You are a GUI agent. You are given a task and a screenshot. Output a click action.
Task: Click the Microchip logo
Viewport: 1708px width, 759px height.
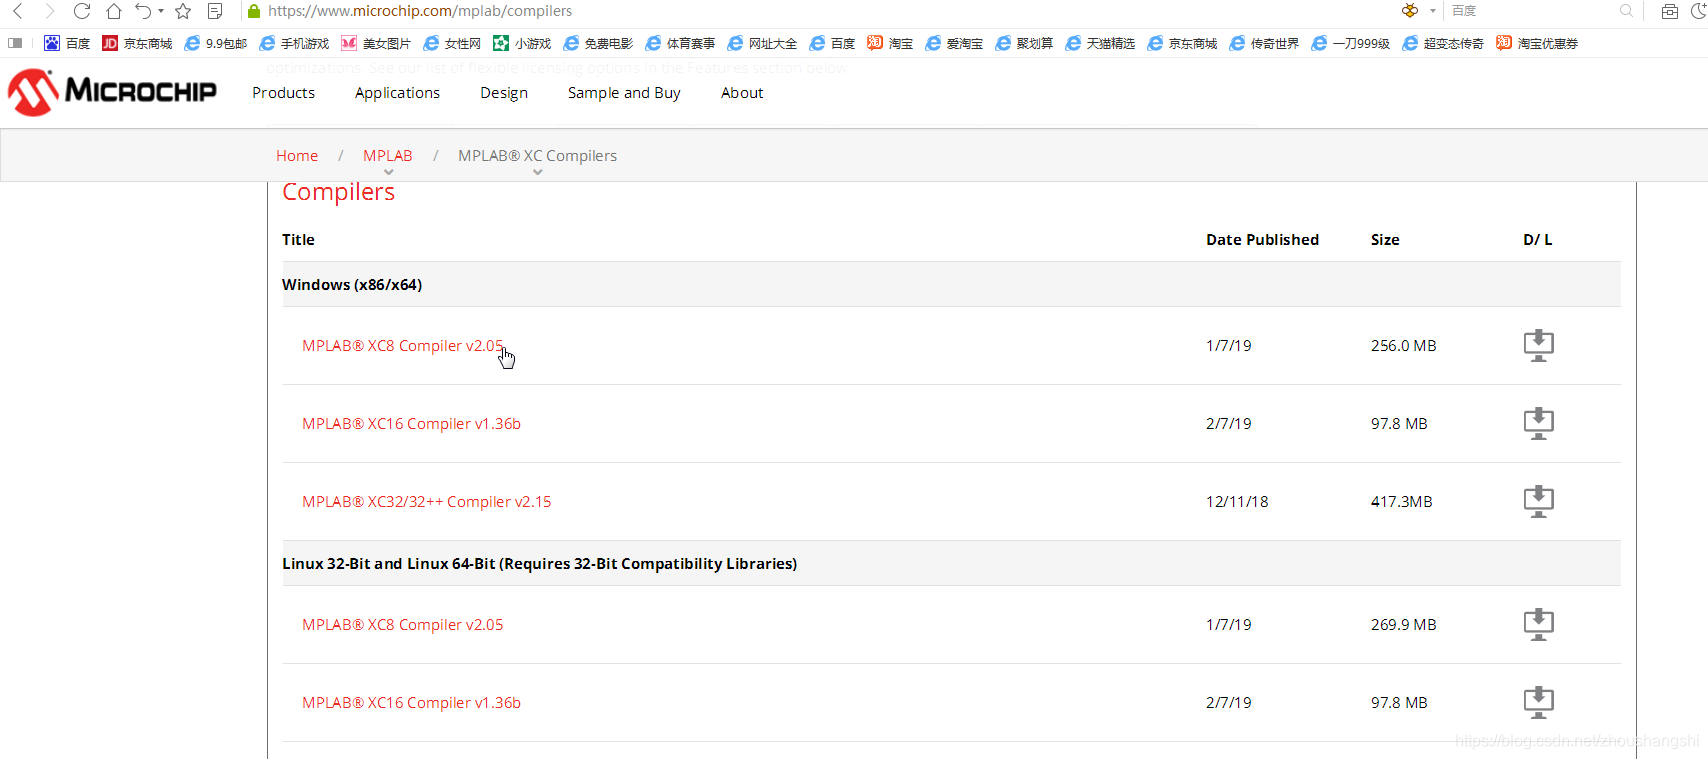click(x=112, y=92)
